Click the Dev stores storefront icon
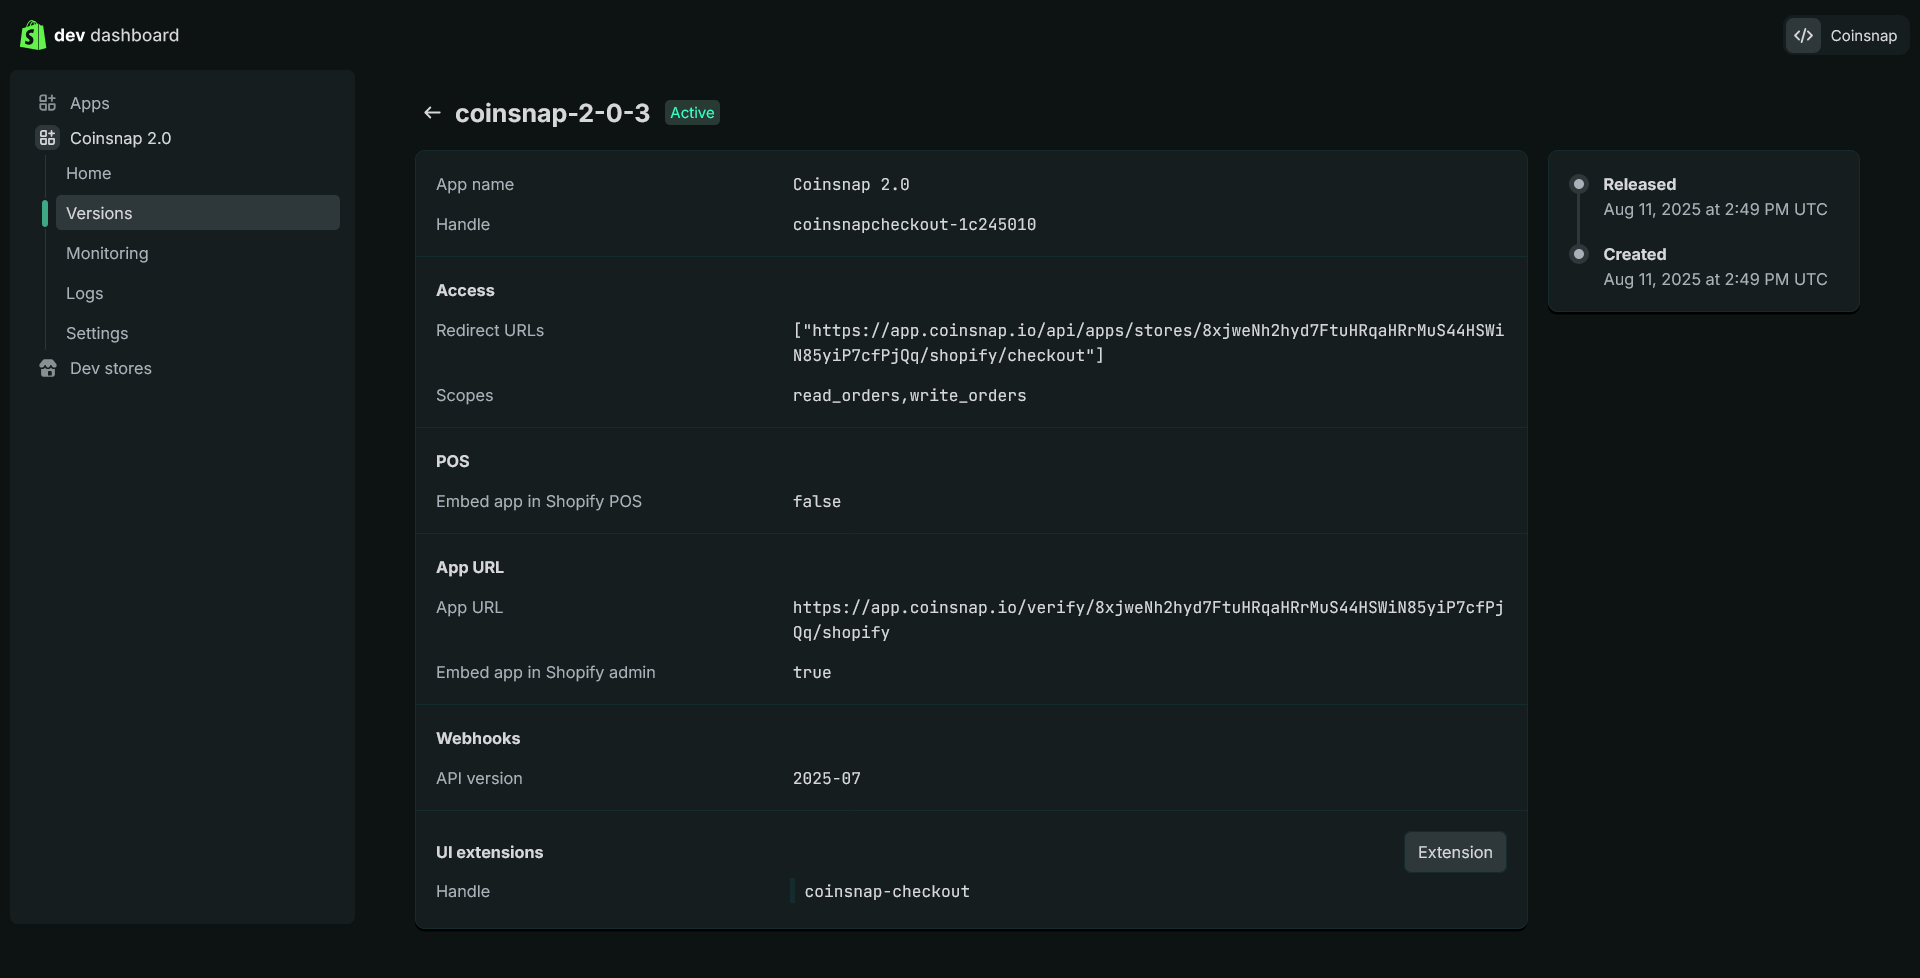 click(47, 368)
